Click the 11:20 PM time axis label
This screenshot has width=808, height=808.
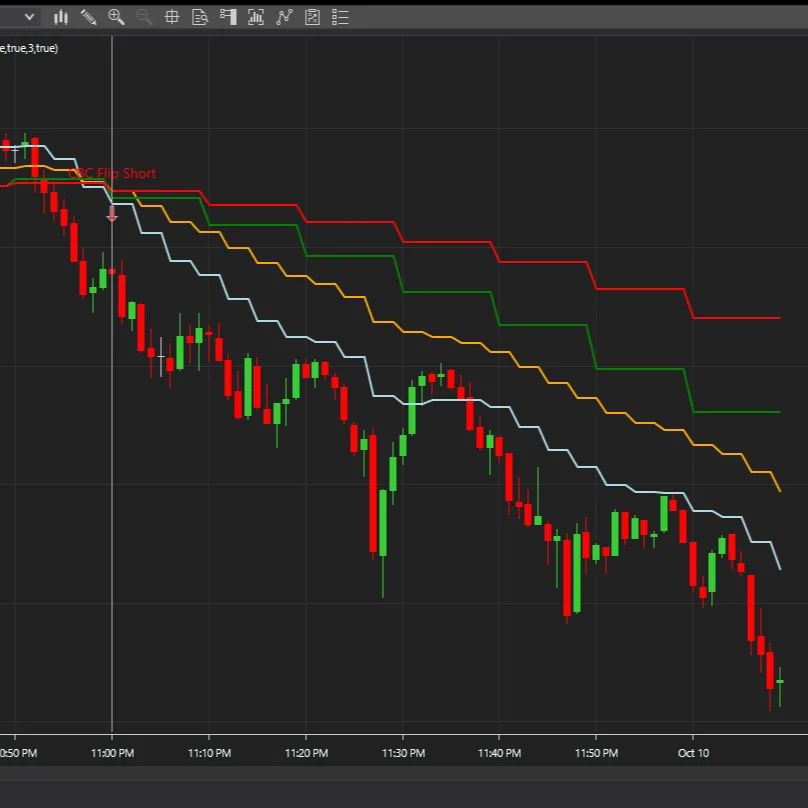pos(306,753)
